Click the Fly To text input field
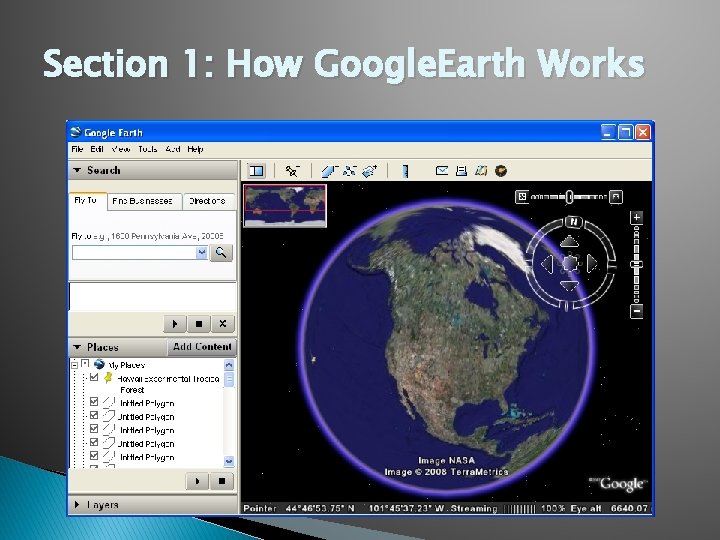 pos(134,253)
